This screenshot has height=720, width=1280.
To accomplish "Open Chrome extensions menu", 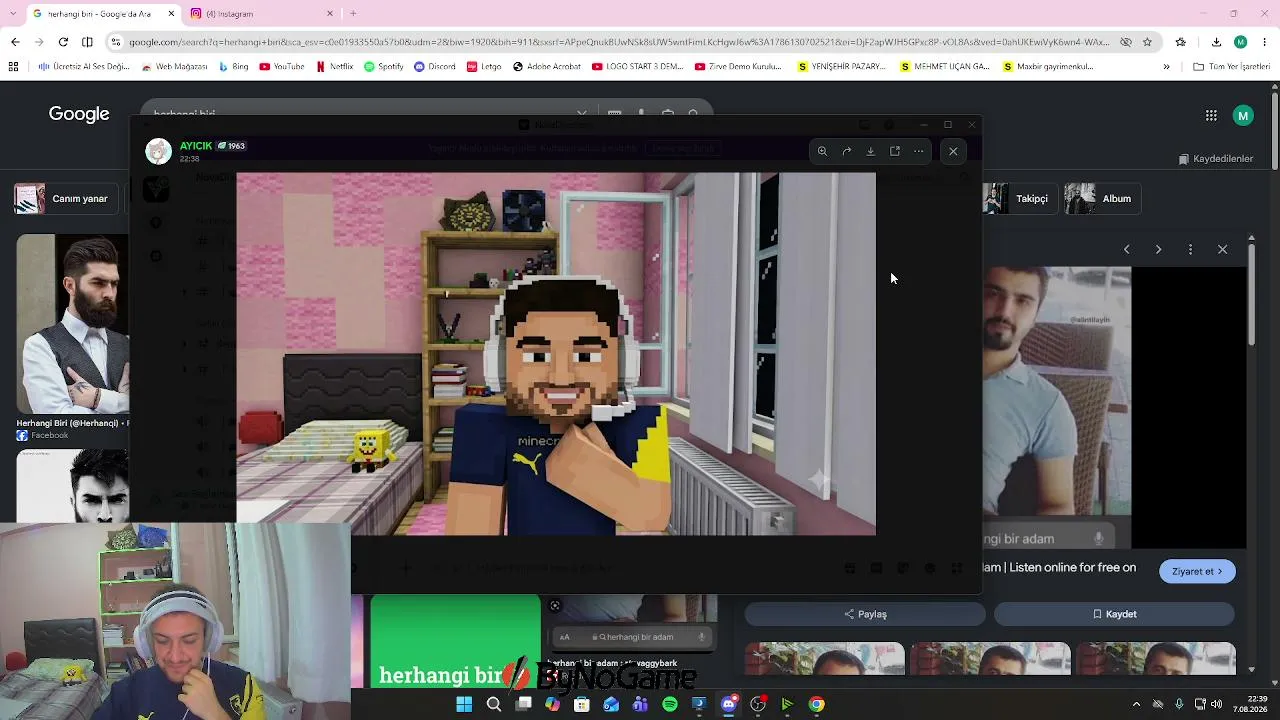I will (1181, 42).
